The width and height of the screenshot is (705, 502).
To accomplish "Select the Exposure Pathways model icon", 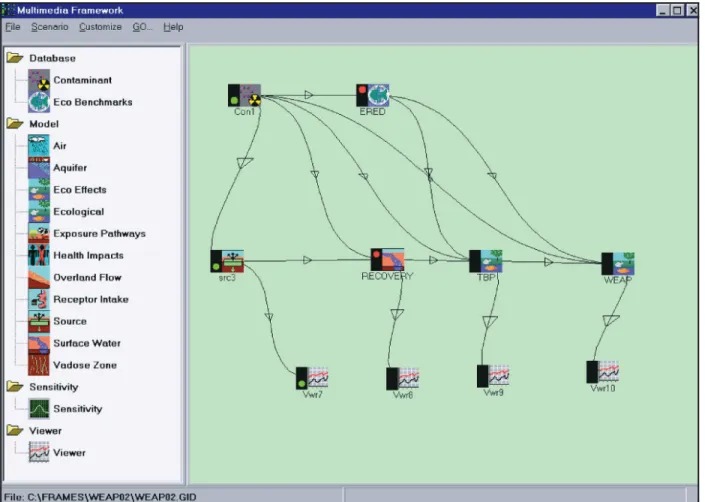I will coord(39,233).
